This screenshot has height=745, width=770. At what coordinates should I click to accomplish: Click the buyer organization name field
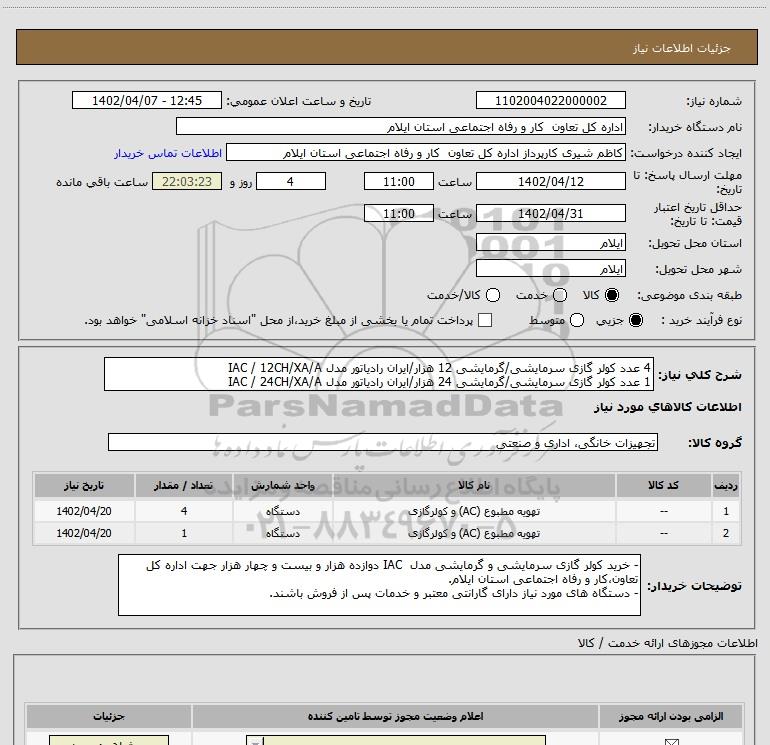[x=401, y=126]
